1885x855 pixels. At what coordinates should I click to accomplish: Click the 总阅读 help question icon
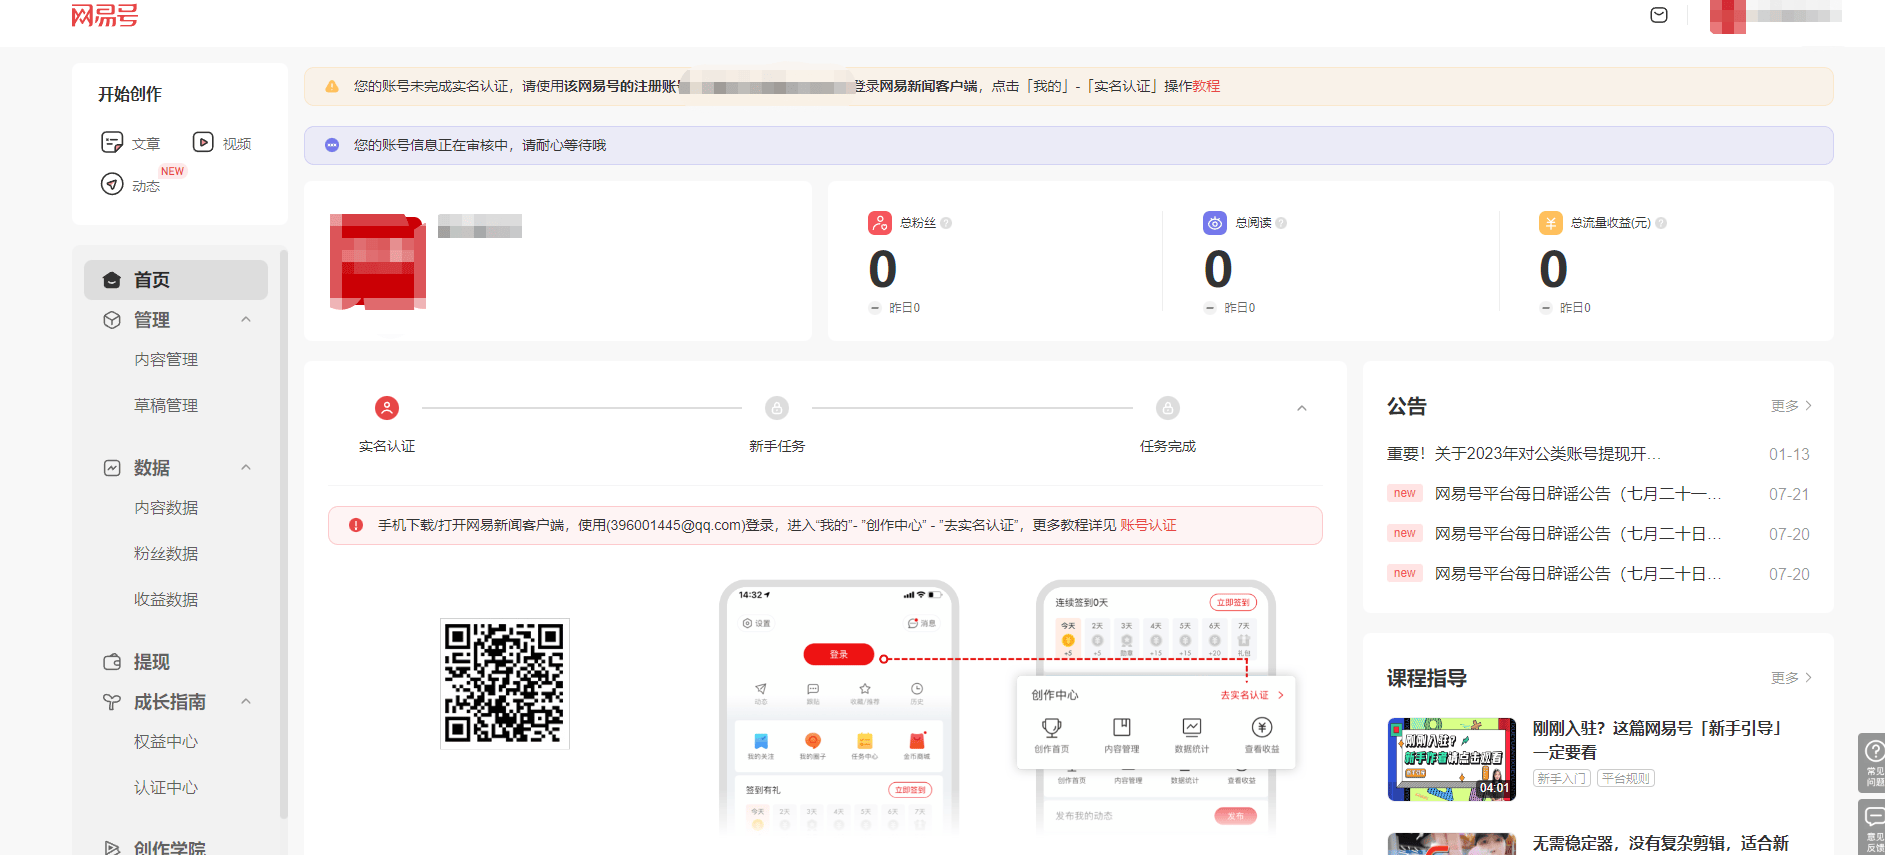[1281, 223]
